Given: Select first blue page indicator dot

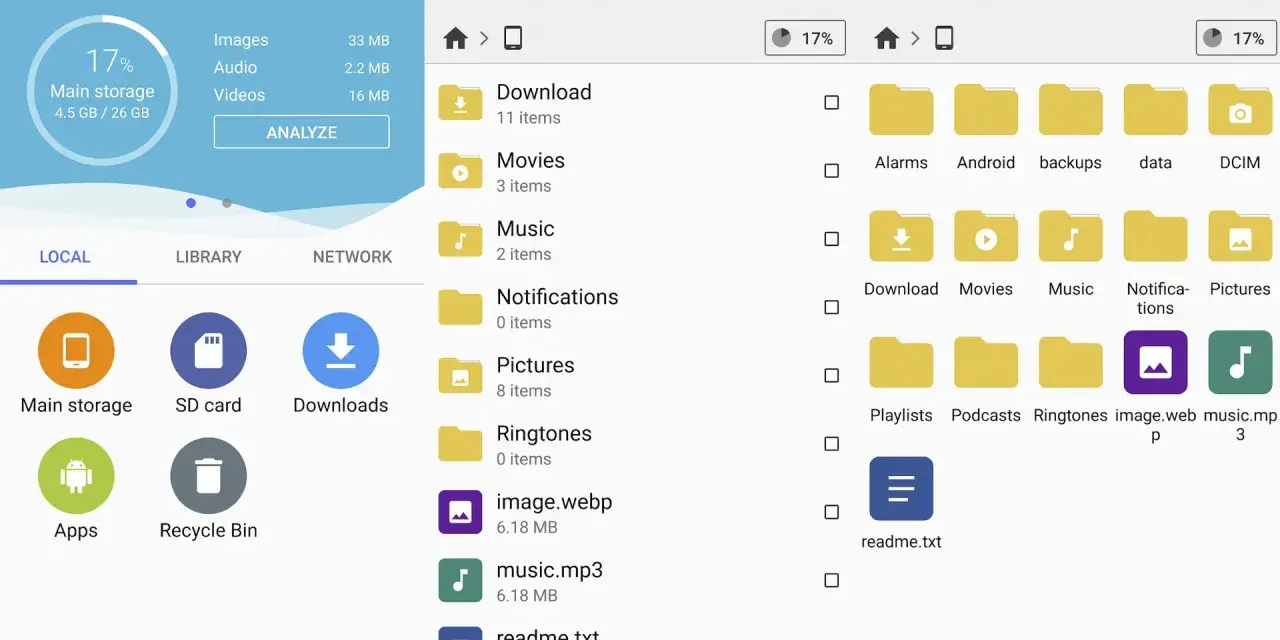Looking at the screenshot, I should [191, 203].
